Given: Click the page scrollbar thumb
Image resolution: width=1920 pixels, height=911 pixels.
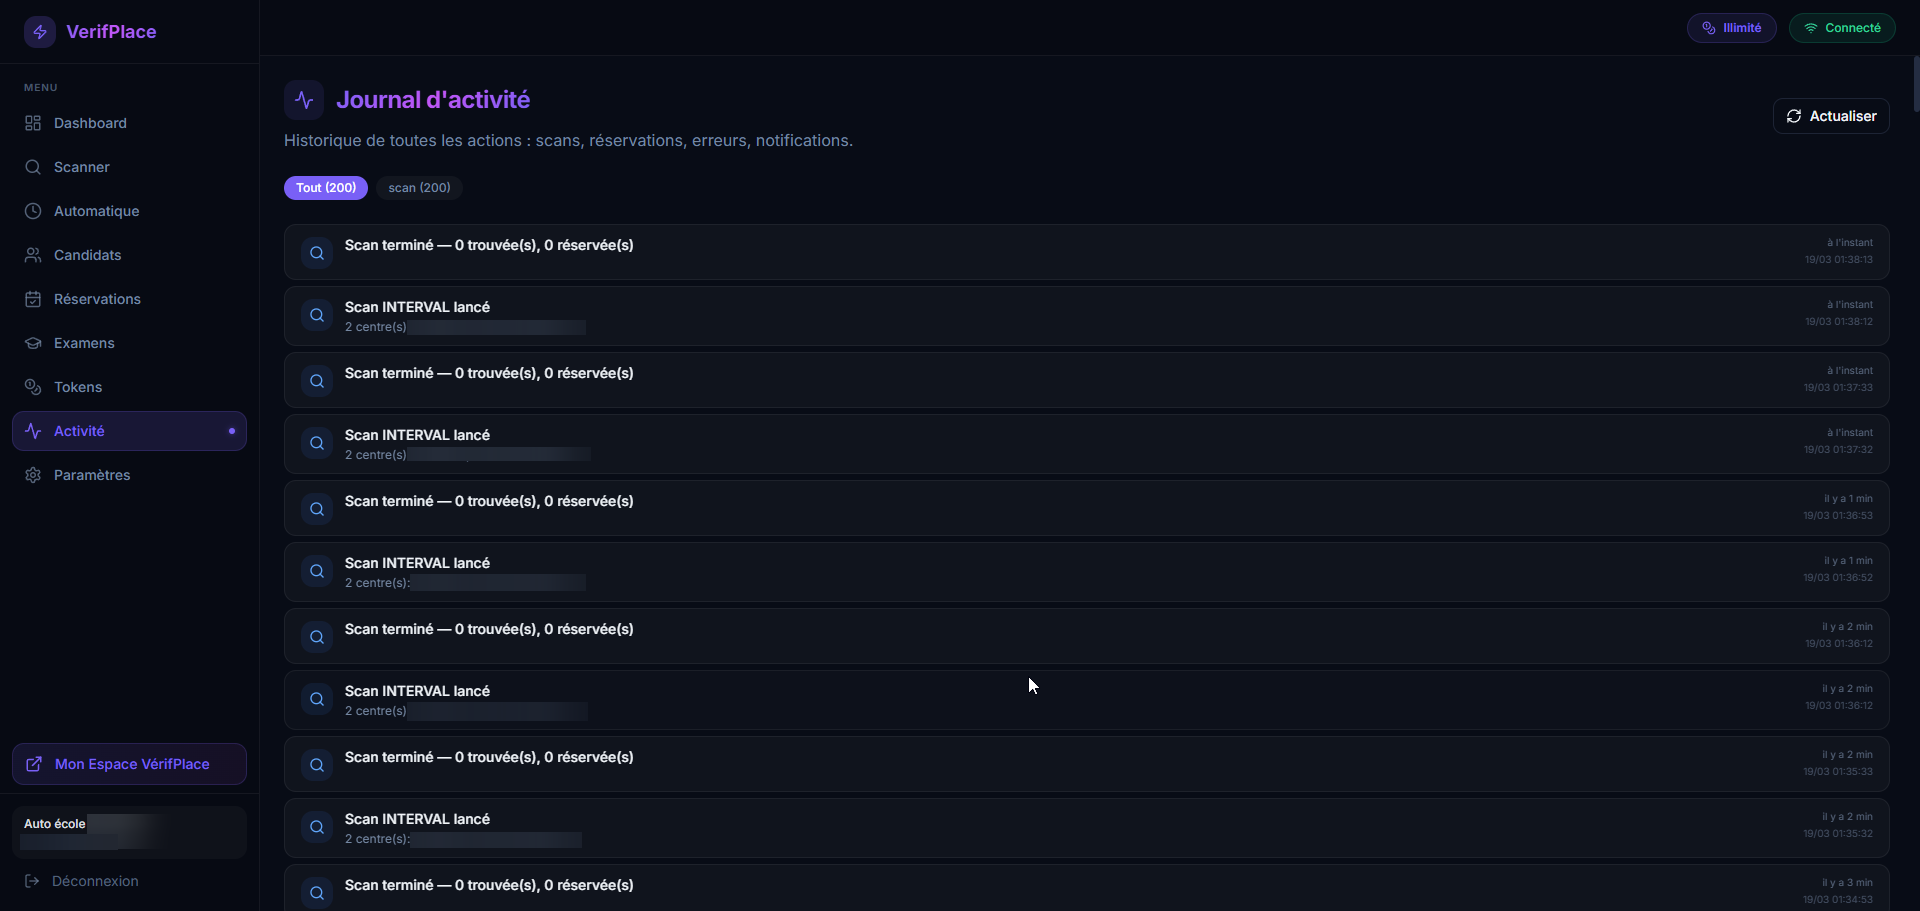Looking at the screenshot, I should coord(1915,84).
